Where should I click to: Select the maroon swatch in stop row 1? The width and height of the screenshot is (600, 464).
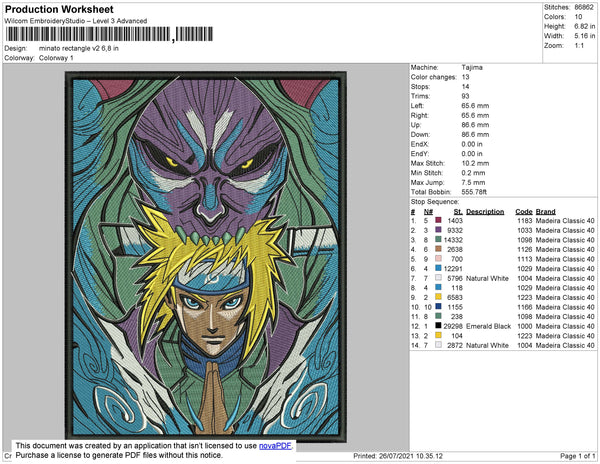pos(438,220)
